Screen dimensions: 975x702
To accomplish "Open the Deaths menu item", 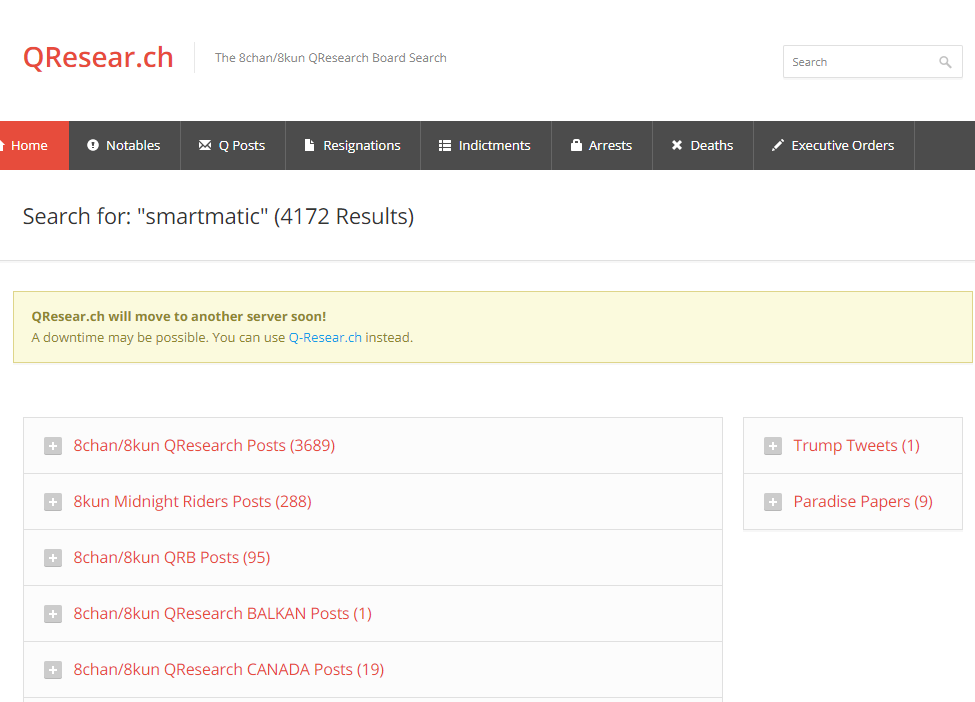I will [x=703, y=145].
